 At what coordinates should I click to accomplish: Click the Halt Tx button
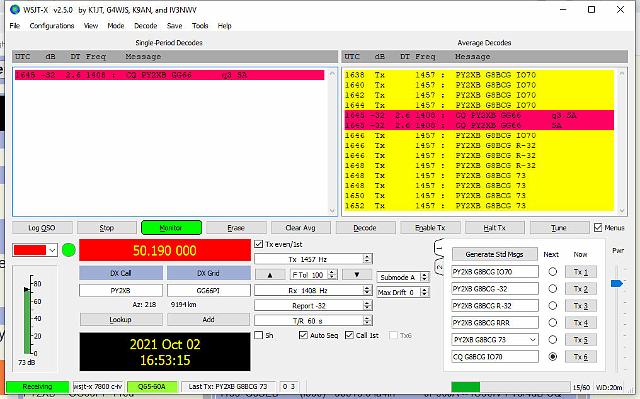point(494,228)
